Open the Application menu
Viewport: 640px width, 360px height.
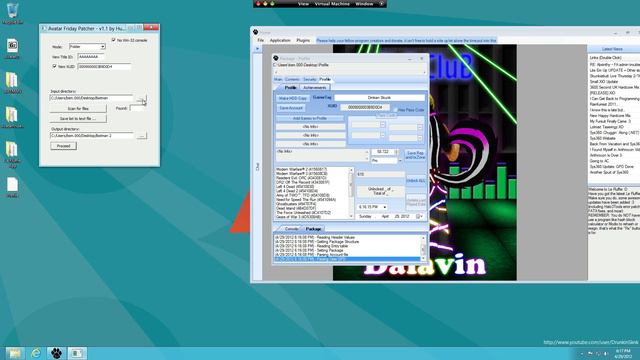pos(280,40)
